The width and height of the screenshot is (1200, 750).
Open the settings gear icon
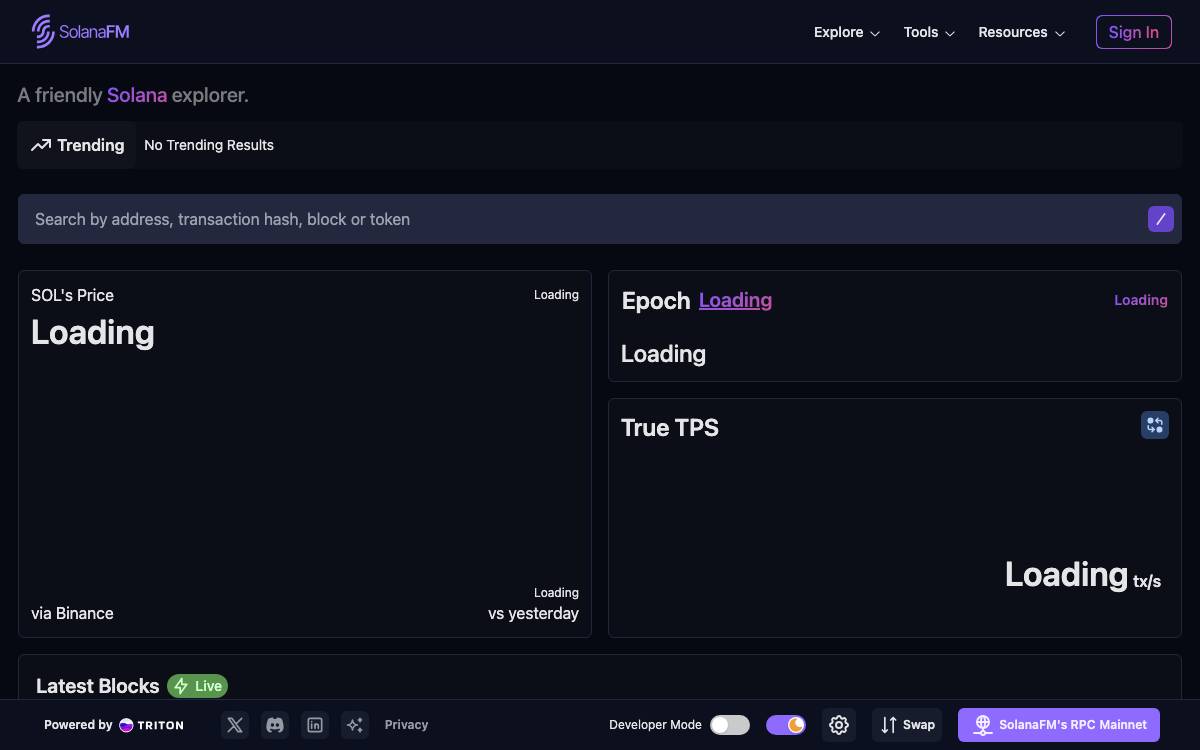(839, 725)
